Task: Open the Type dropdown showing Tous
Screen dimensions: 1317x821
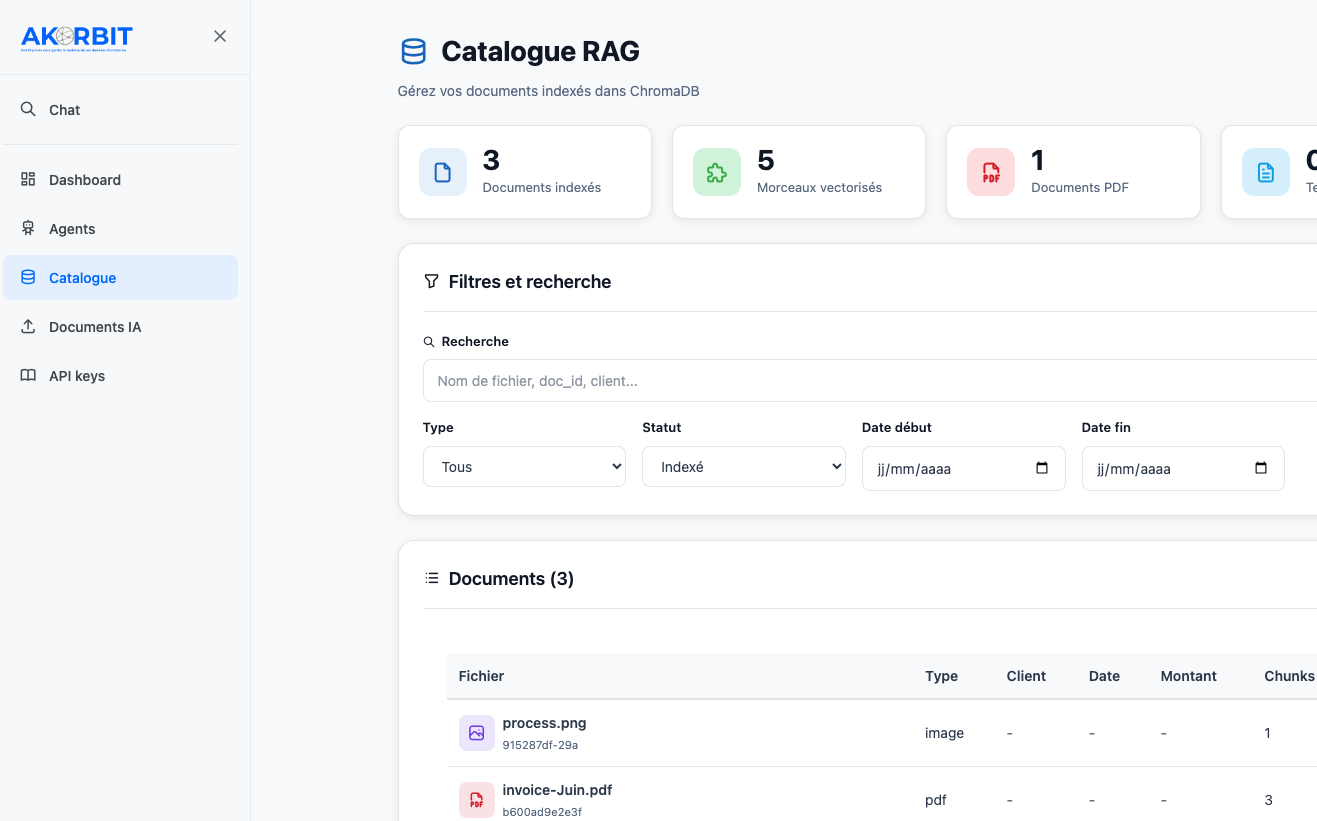Action: [524, 467]
